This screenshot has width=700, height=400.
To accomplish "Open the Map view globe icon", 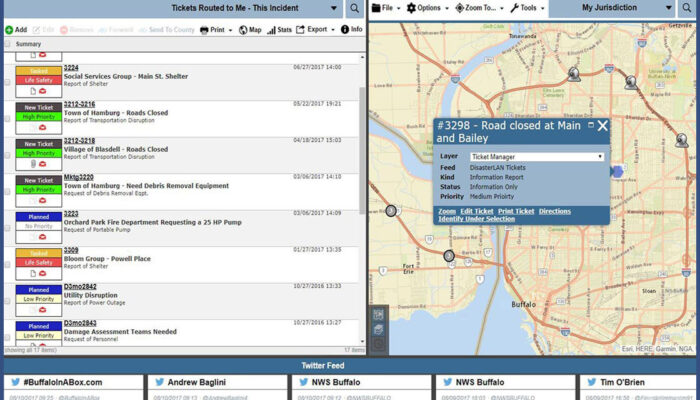I will click(242, 30).
